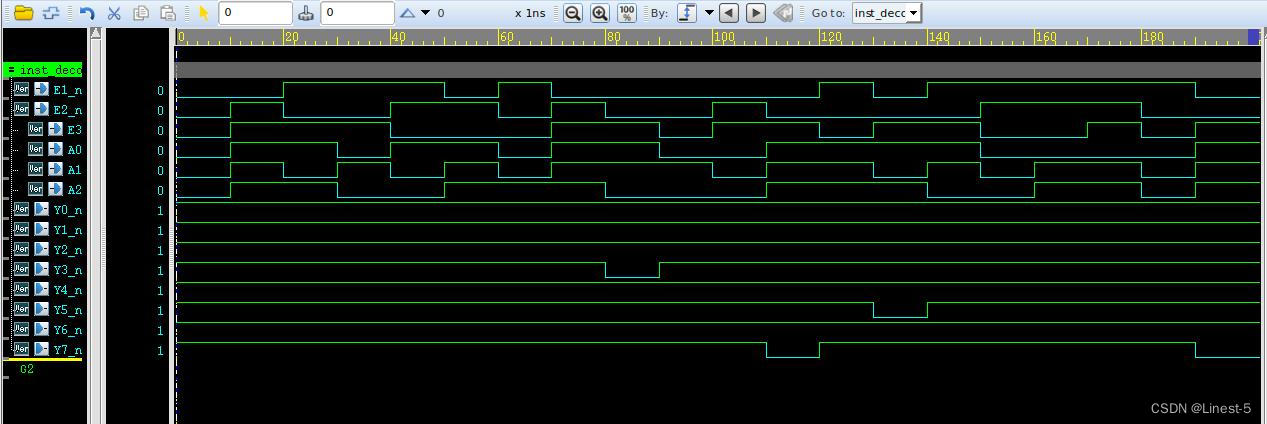Click the x 1ns time unit label
Screen dimensions: 1267x424
[x=530, y=13]
